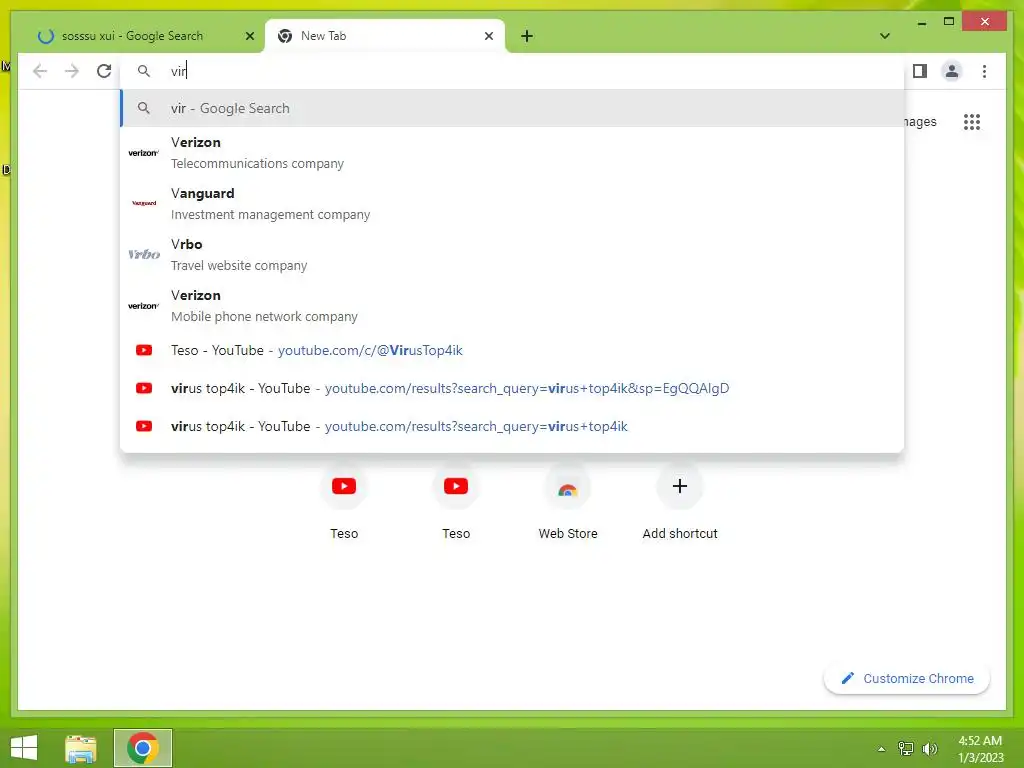
Task: Close the New Tab tab
Action: [x=488, y=36]
